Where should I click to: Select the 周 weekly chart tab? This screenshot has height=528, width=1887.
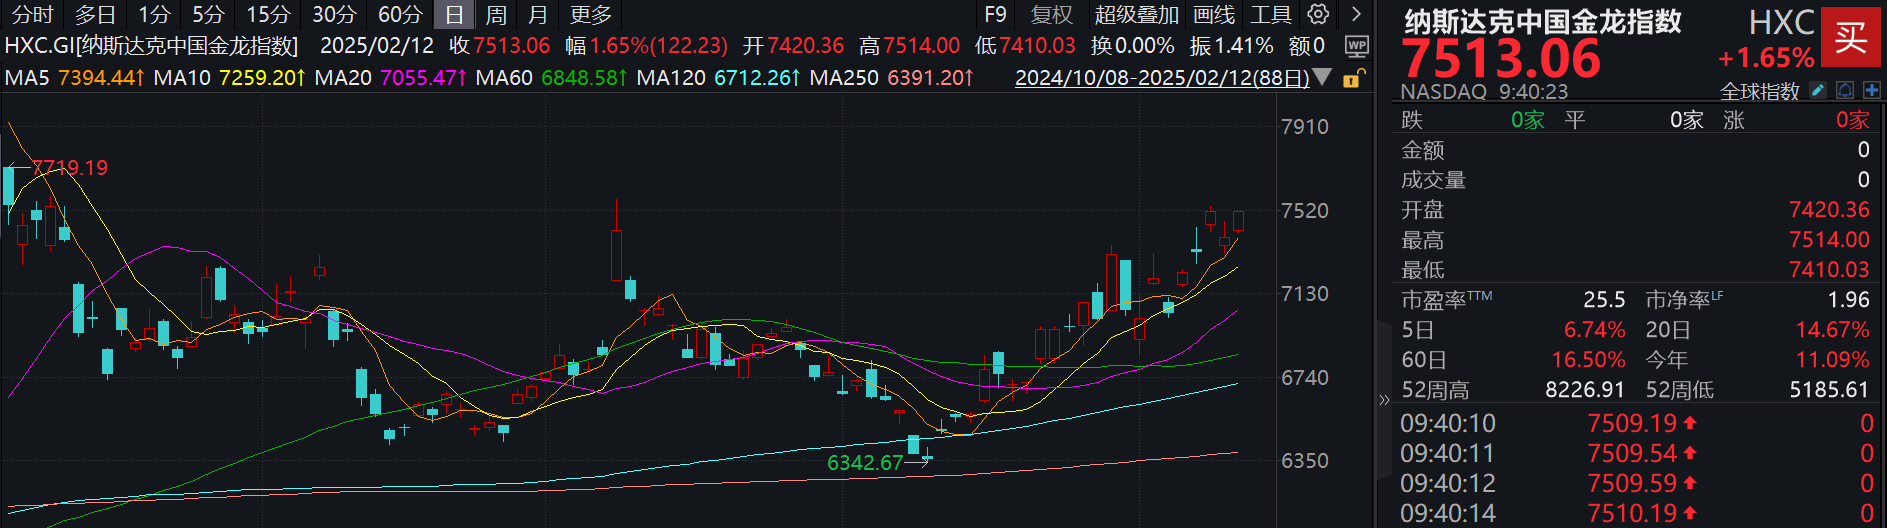[x=496, y=15]
